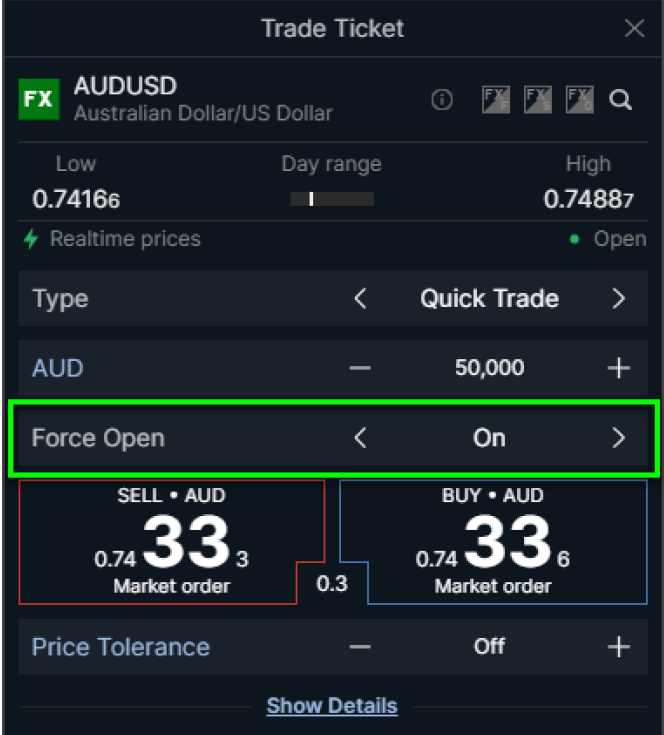Click the Force Open On value

(489, 438)
